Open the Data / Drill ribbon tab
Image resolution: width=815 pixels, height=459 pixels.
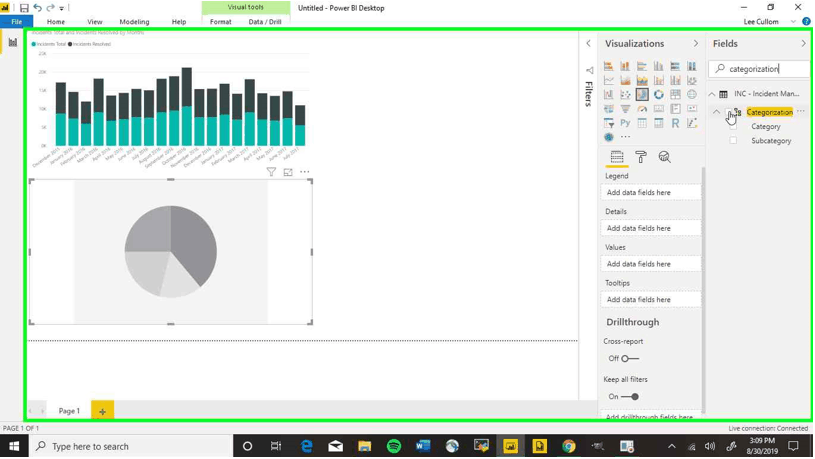[265, 22]
